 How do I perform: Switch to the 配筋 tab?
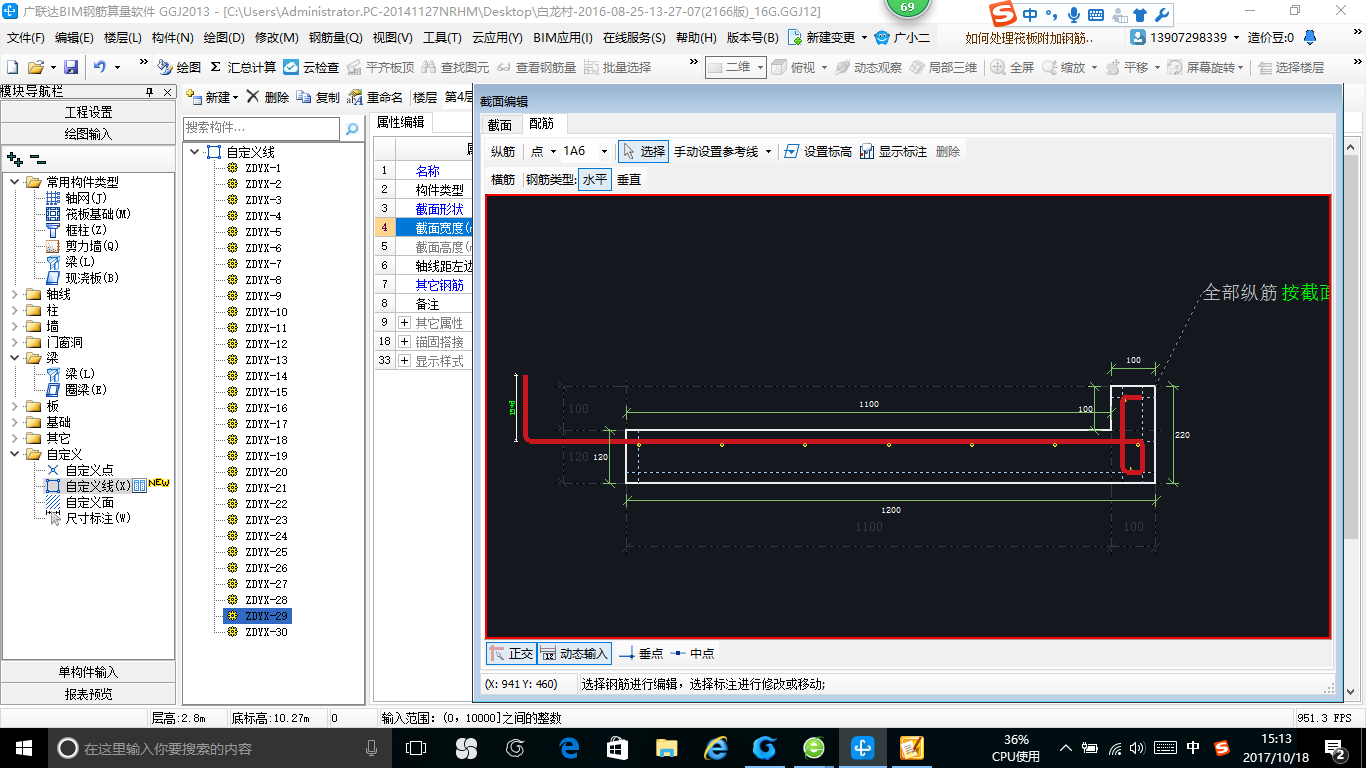(x=542, y=124)
